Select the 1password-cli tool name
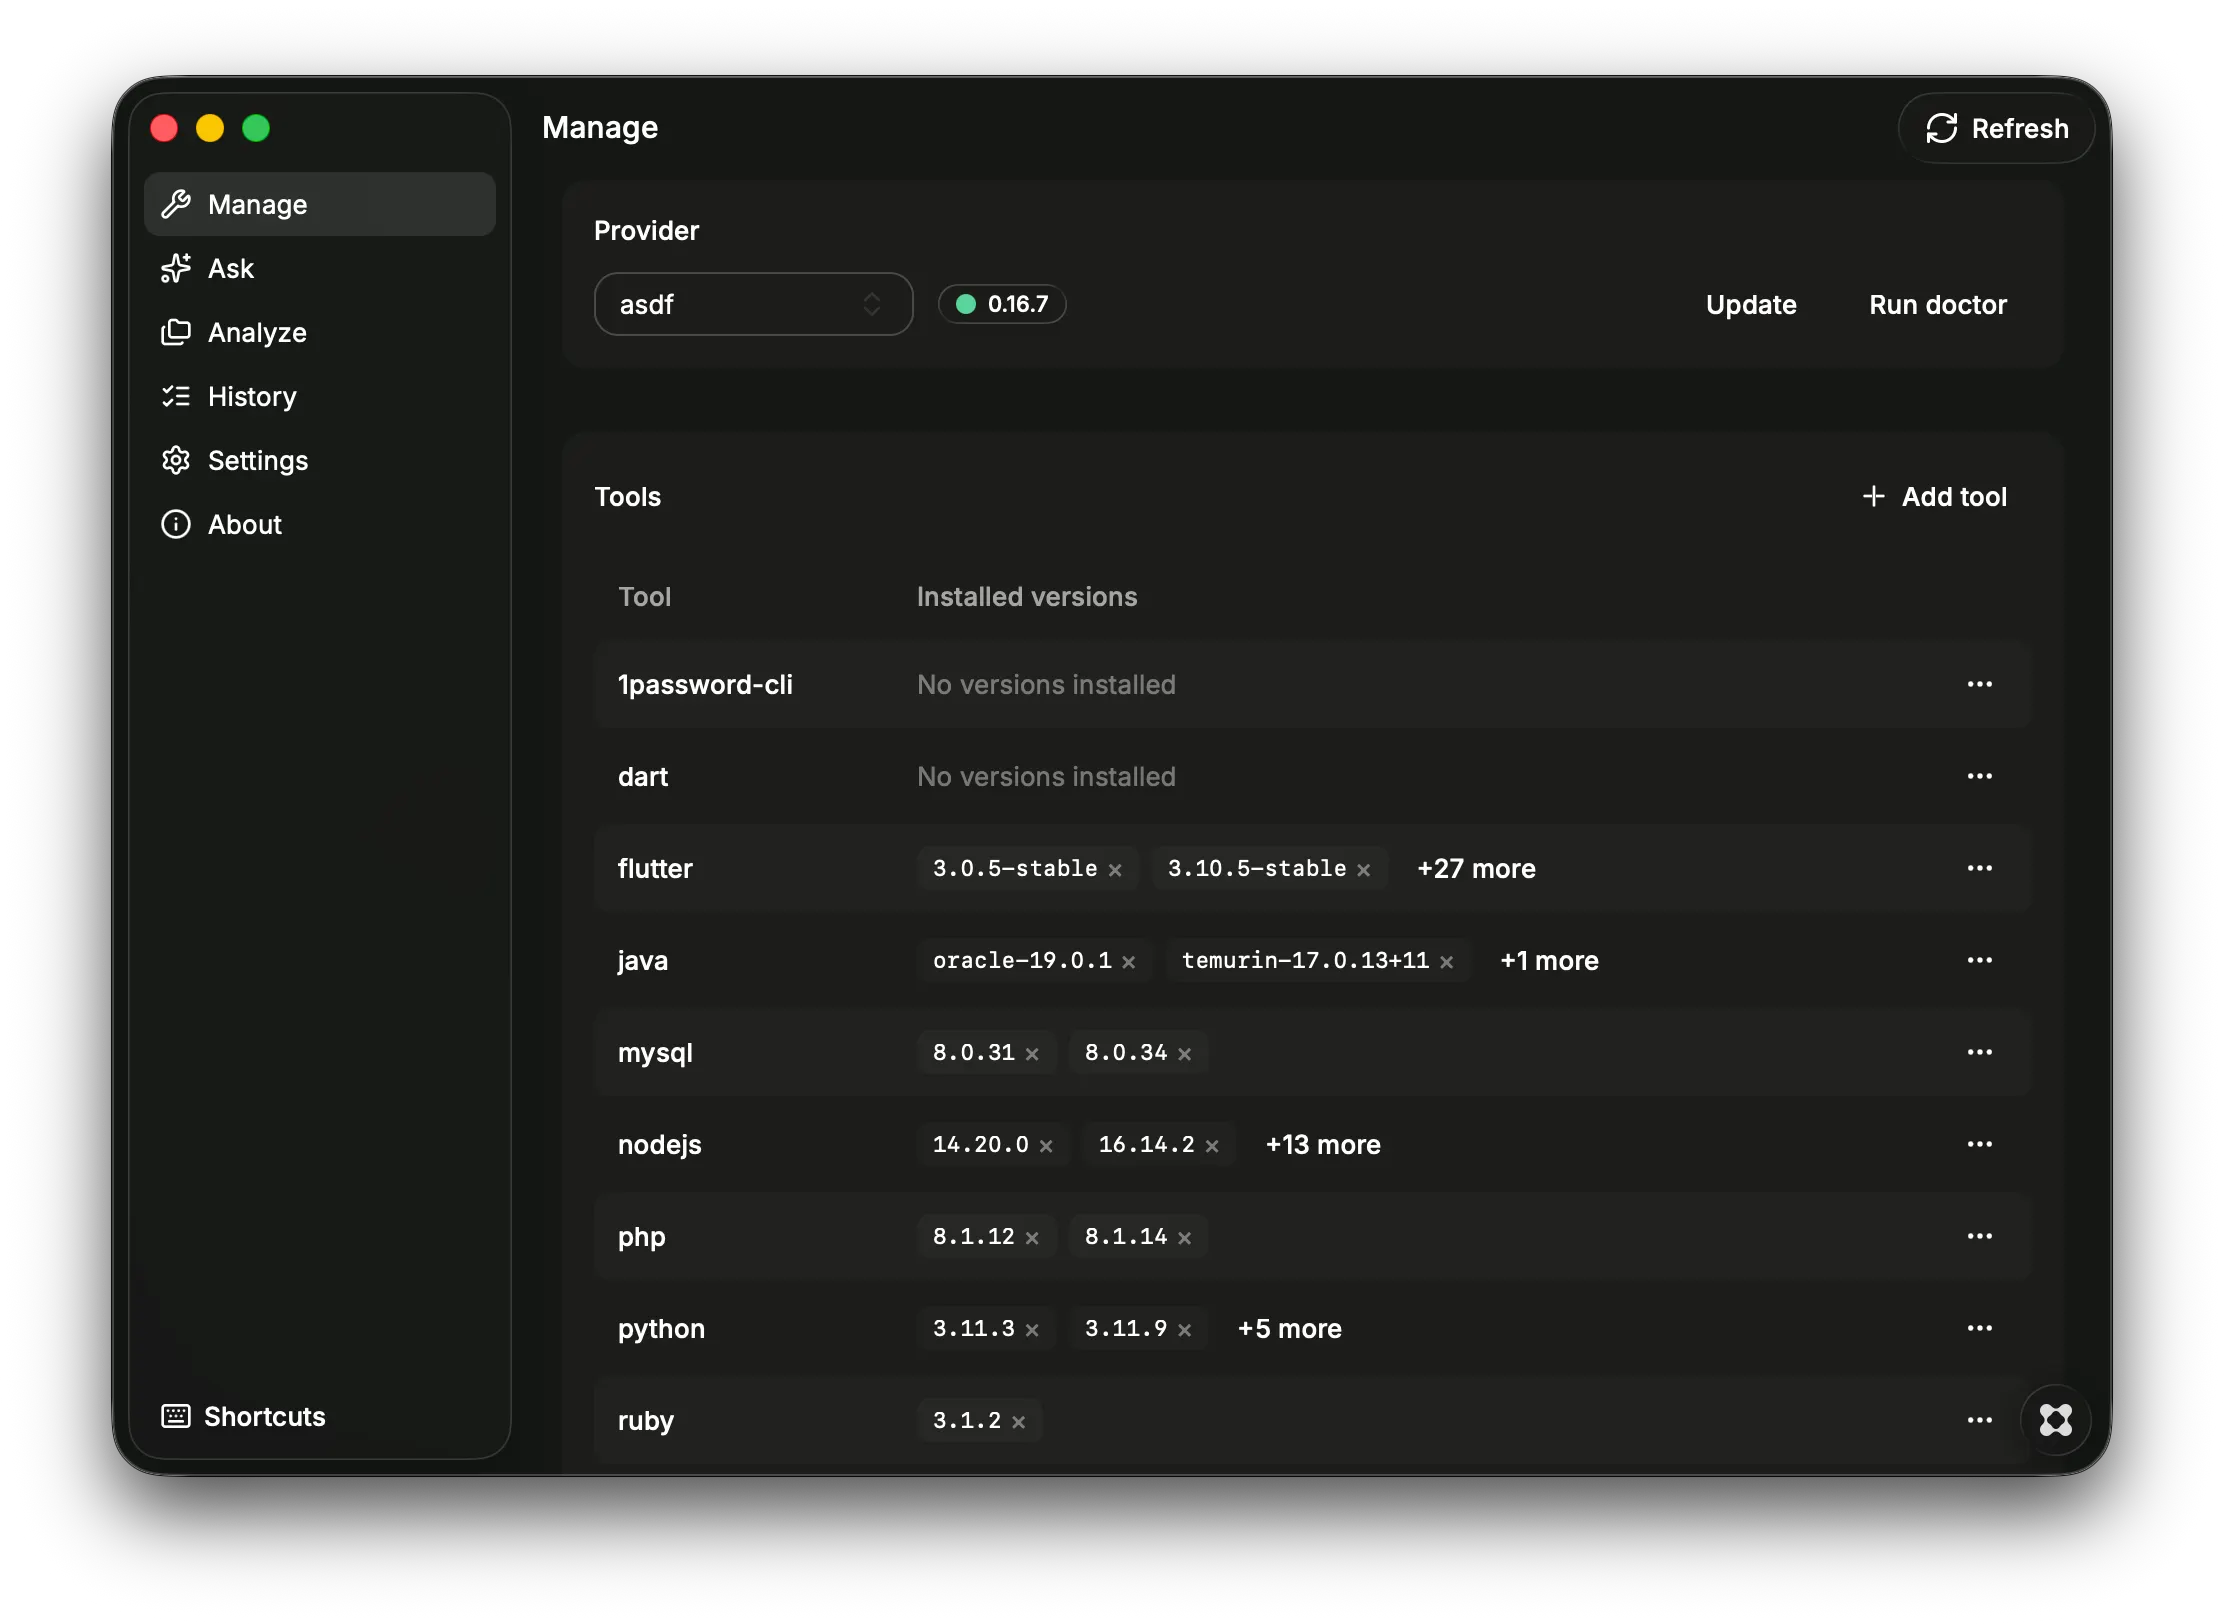The image size is (2224, 1624). pos(705,684)
